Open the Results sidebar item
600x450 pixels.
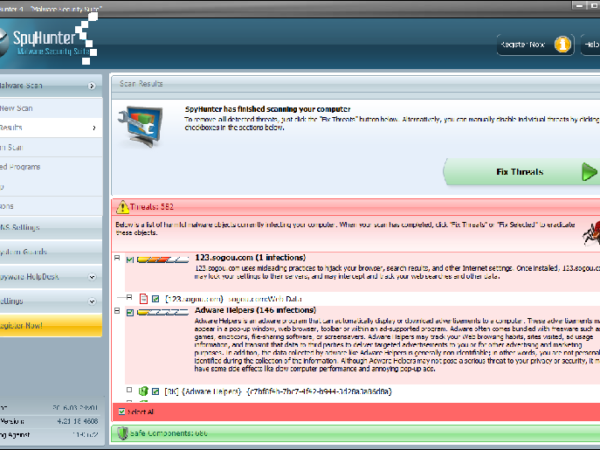pos(51,128)
